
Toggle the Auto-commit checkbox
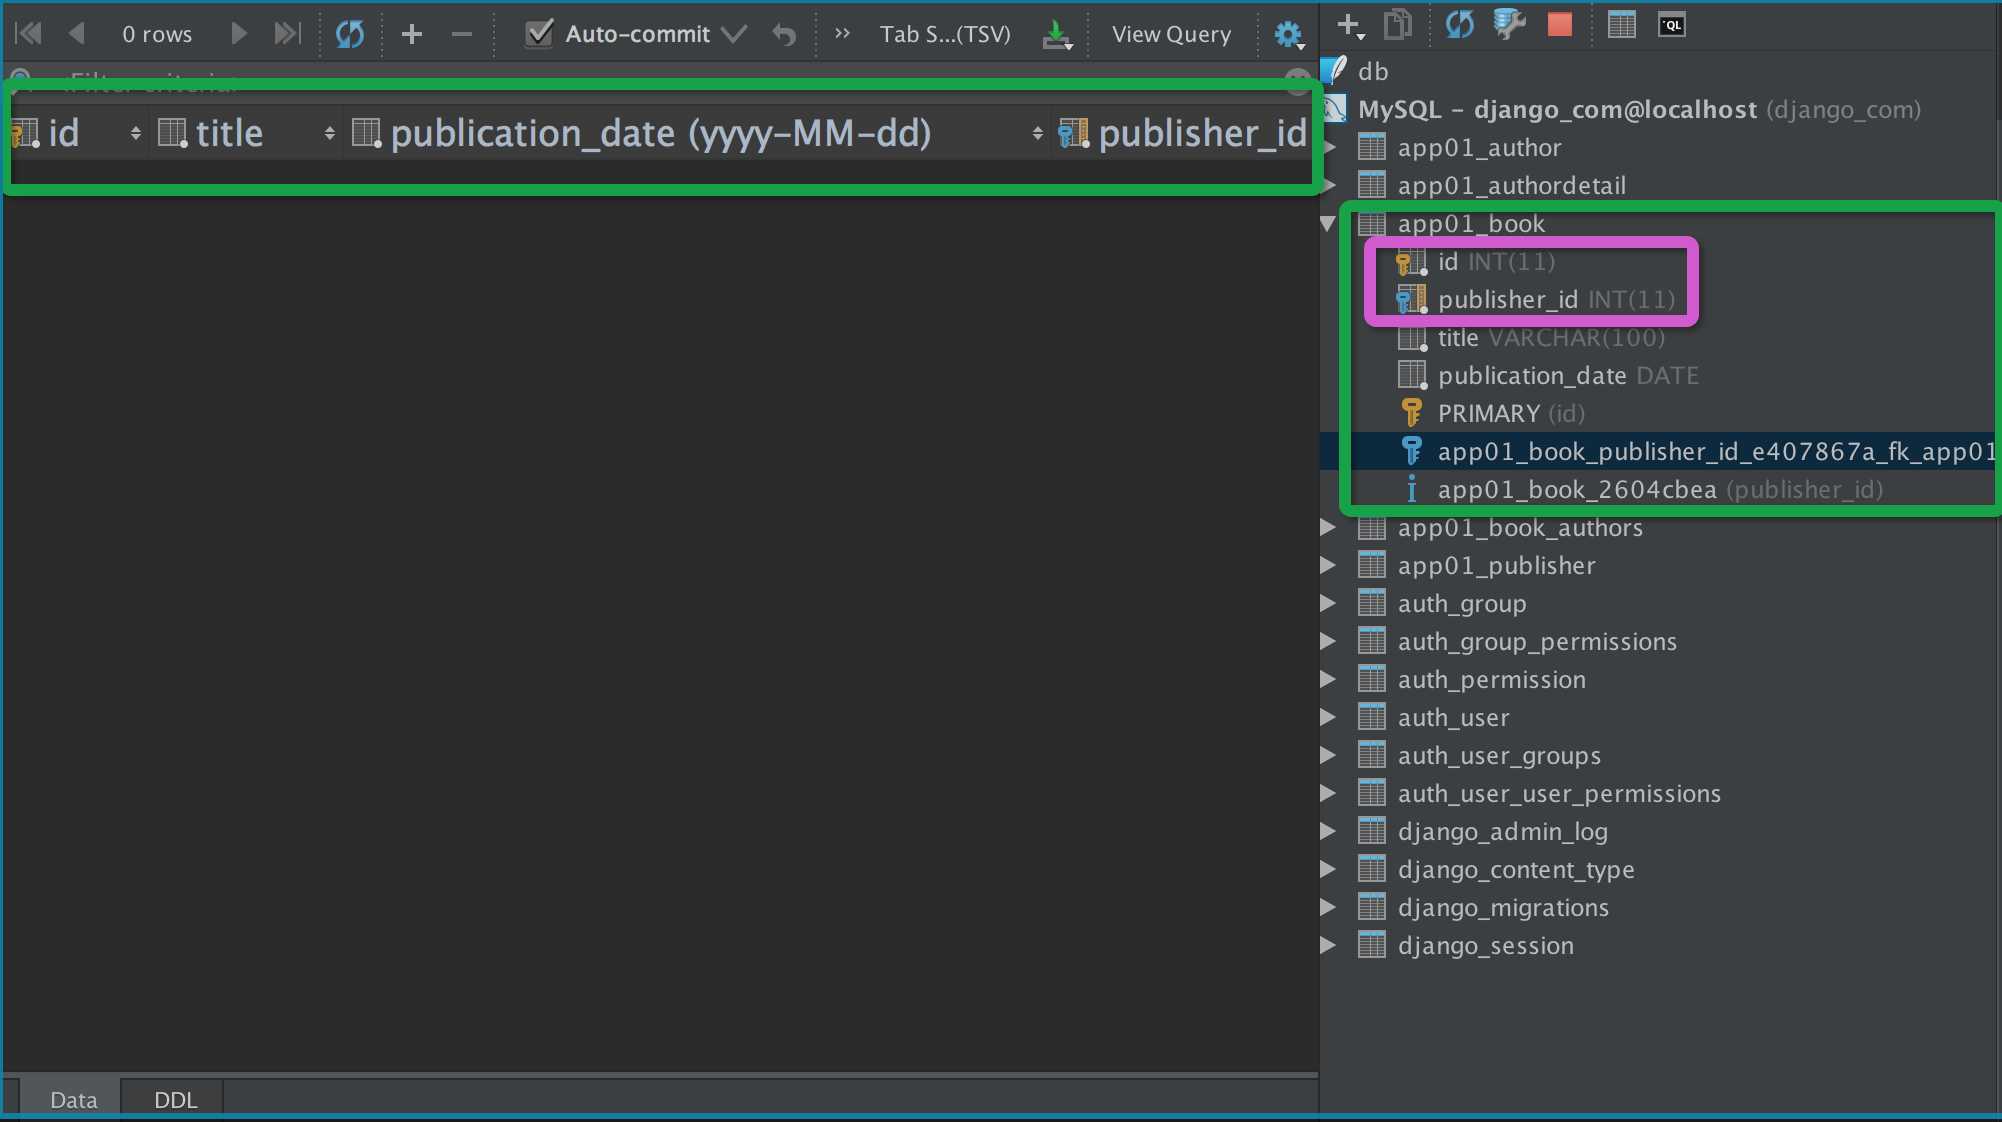click(540, 33)
